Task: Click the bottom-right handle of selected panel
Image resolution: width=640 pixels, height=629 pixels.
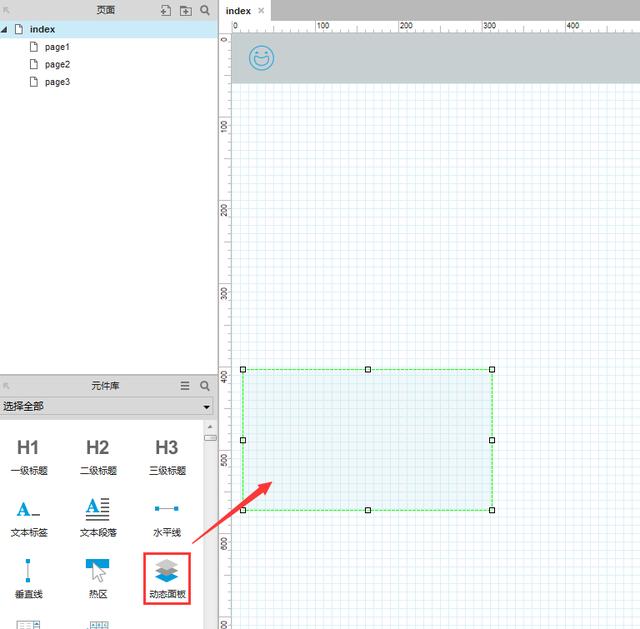Action: tap(492, 510)
